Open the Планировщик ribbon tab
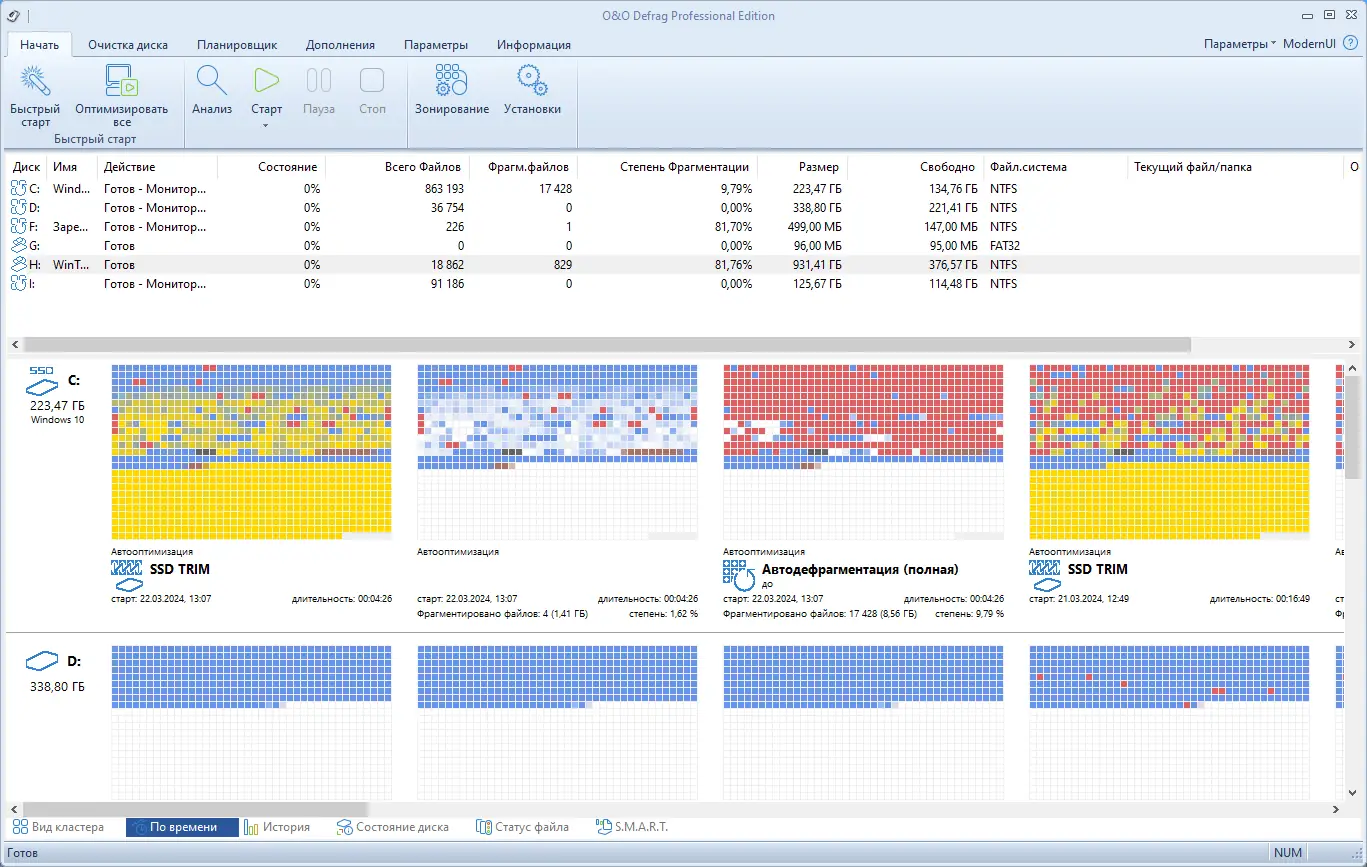Viewport: 1367px width, 867px height. 237,45
